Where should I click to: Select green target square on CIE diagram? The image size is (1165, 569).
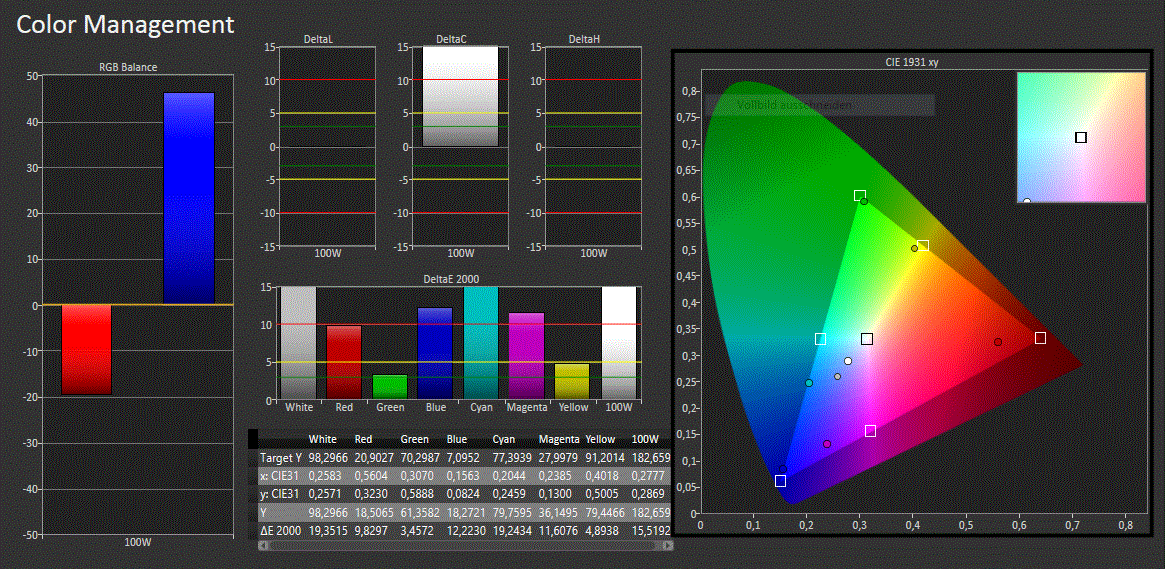pos(860,196)
